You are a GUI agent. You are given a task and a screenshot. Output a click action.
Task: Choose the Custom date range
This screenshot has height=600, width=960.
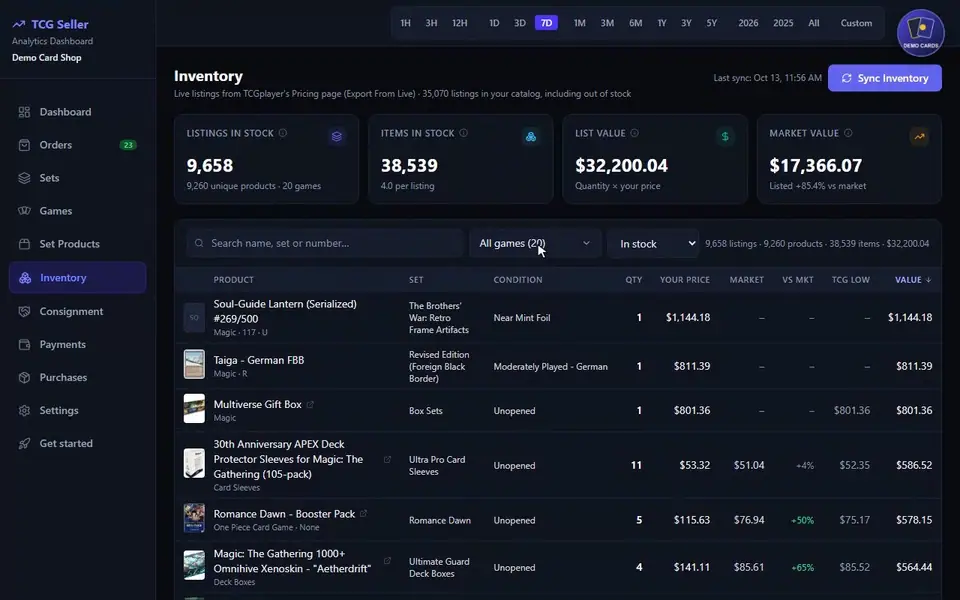point(856,23)
